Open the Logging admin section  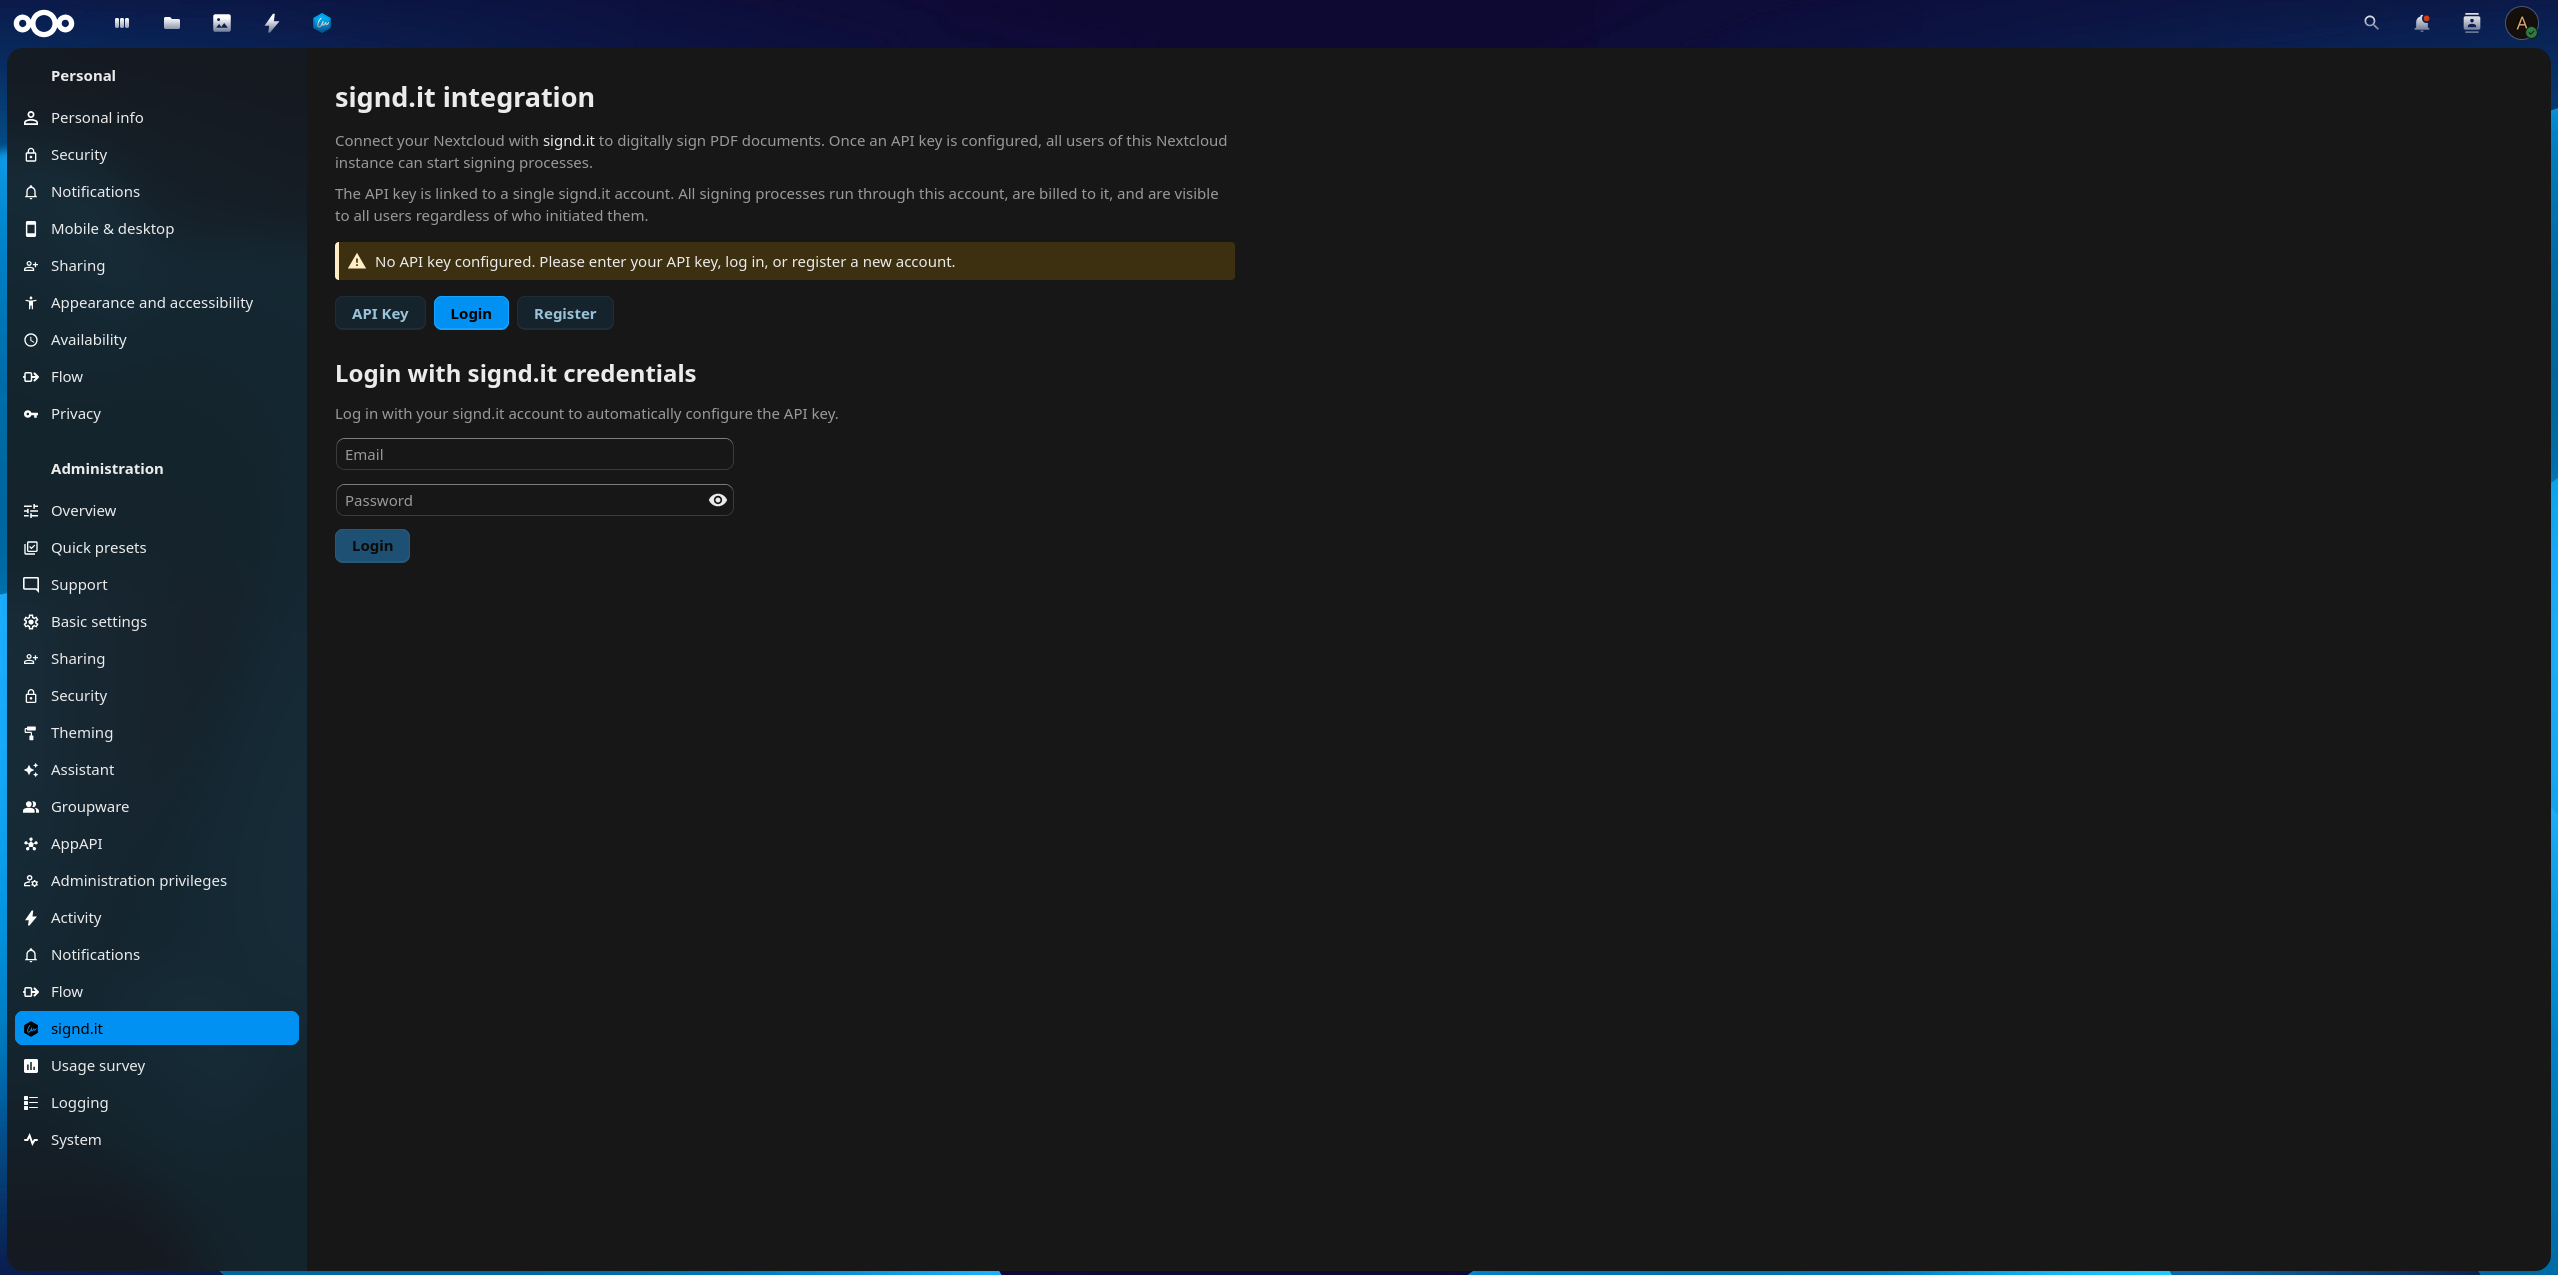[79, 1102]
